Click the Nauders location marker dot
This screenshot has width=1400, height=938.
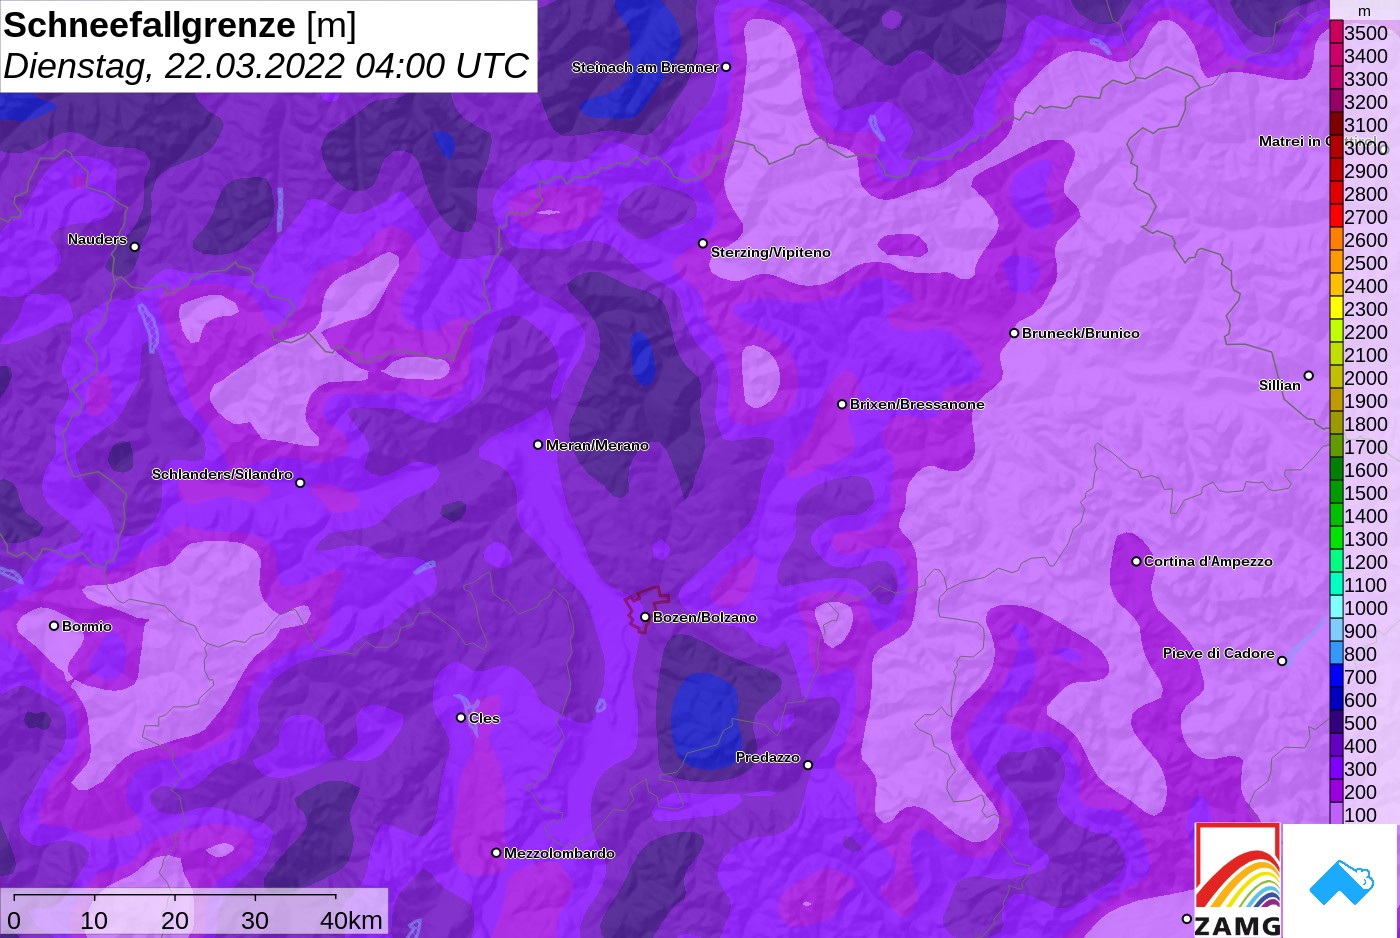[135, 246]
